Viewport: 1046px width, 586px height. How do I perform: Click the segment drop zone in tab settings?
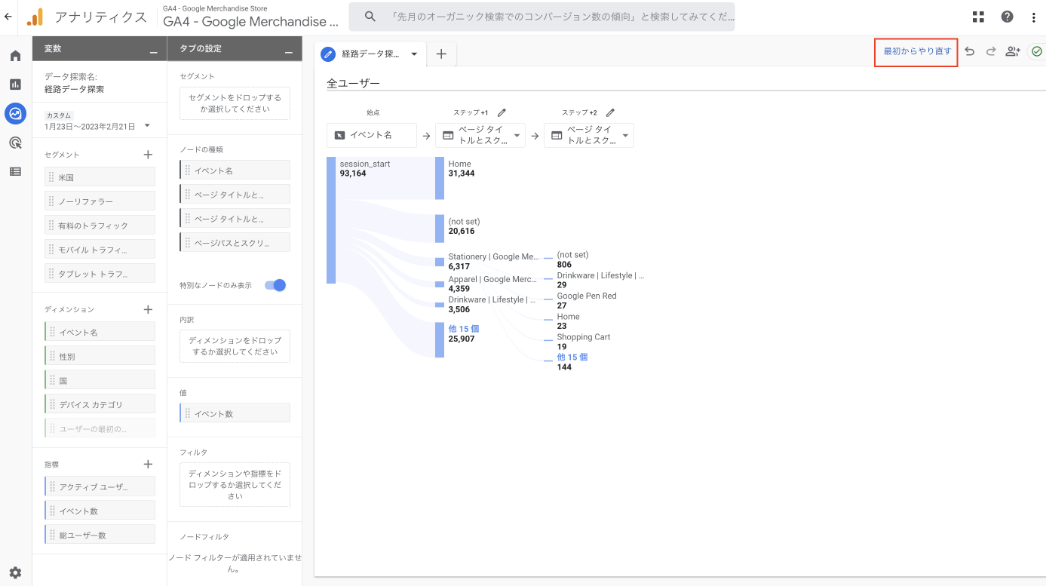[x=235, y=103]
